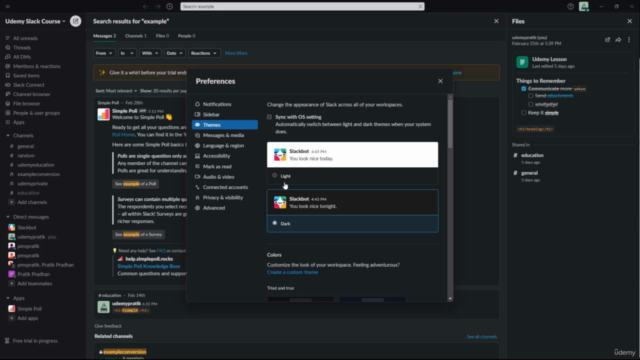Switch to the Channels 1 tab
Image resolution: width=640 pixels, height=360 pixels.
136,36
